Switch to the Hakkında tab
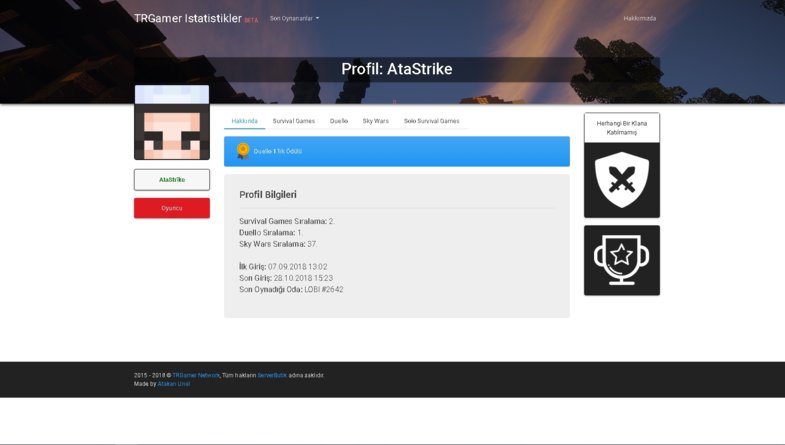Viewport: 785px width, 445px height. pyautogui.click(x=244, y=121)
